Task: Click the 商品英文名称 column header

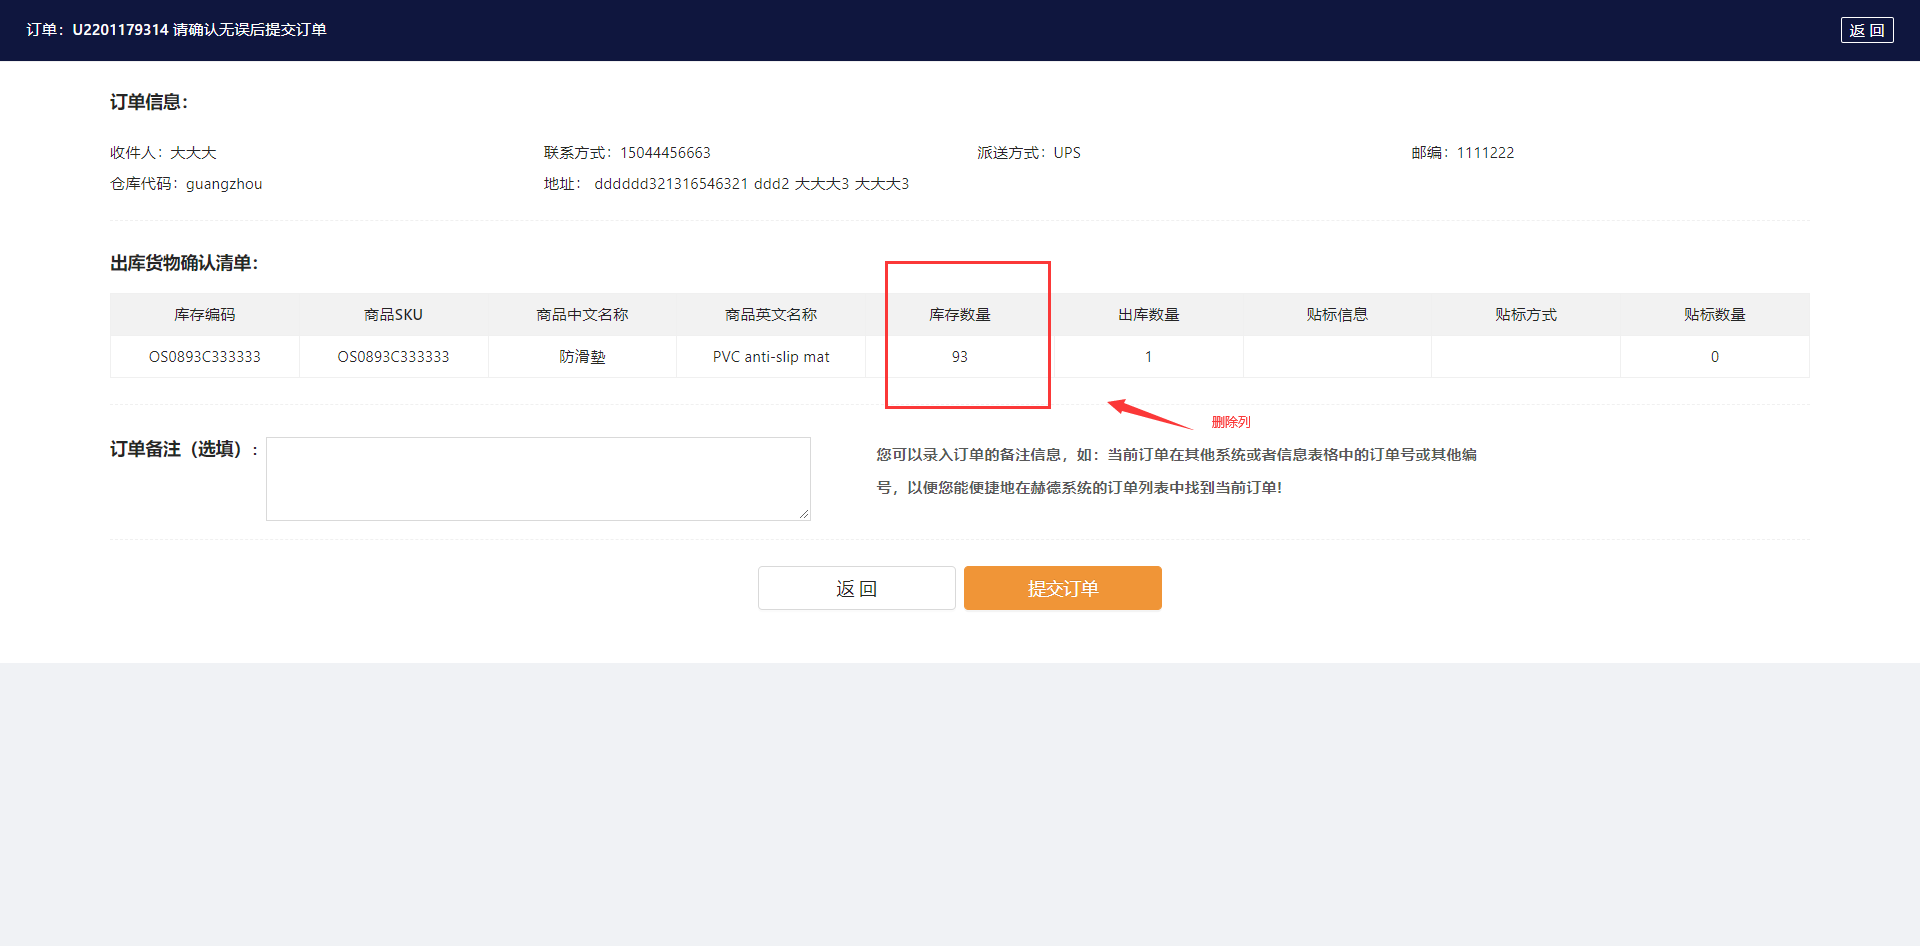Action: coord(771,314)
